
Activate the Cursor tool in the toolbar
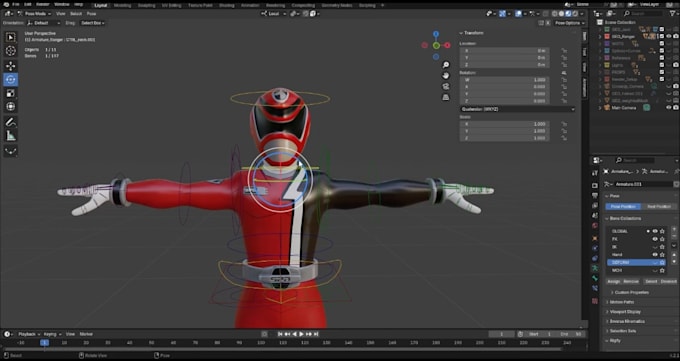[x=10, y=51]
